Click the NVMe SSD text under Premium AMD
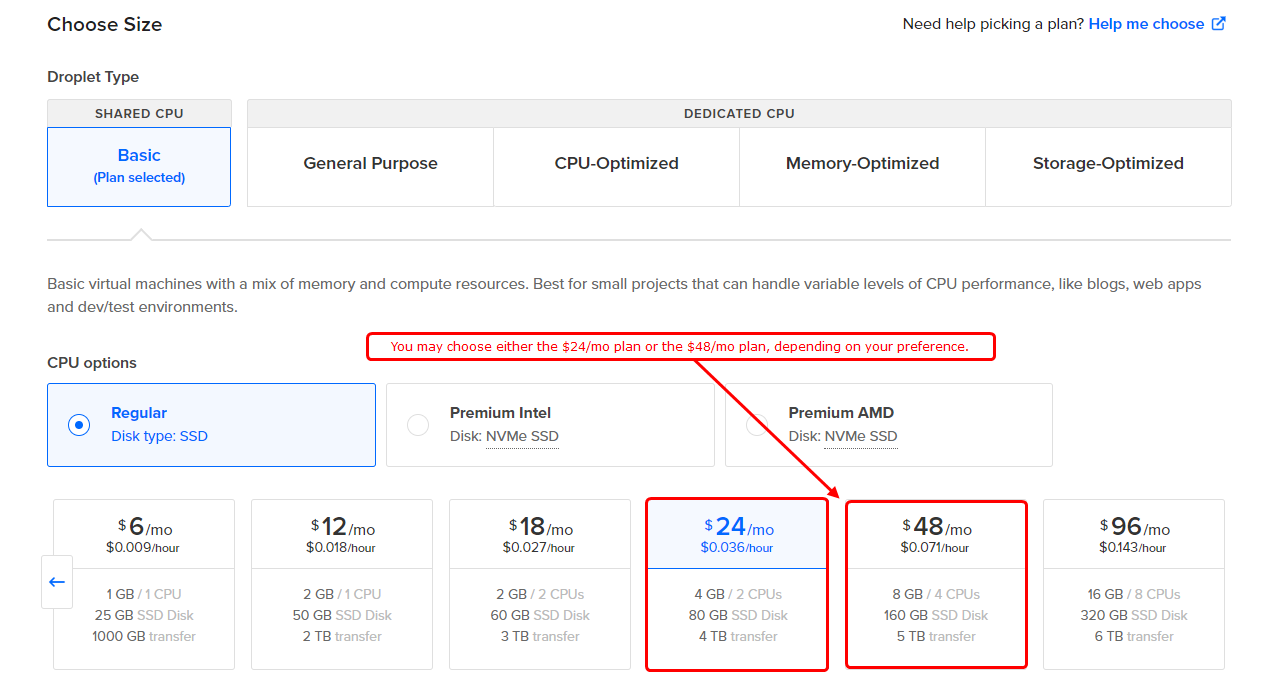This screenshot has width=1280, height=688. click(x=861, y=436)
